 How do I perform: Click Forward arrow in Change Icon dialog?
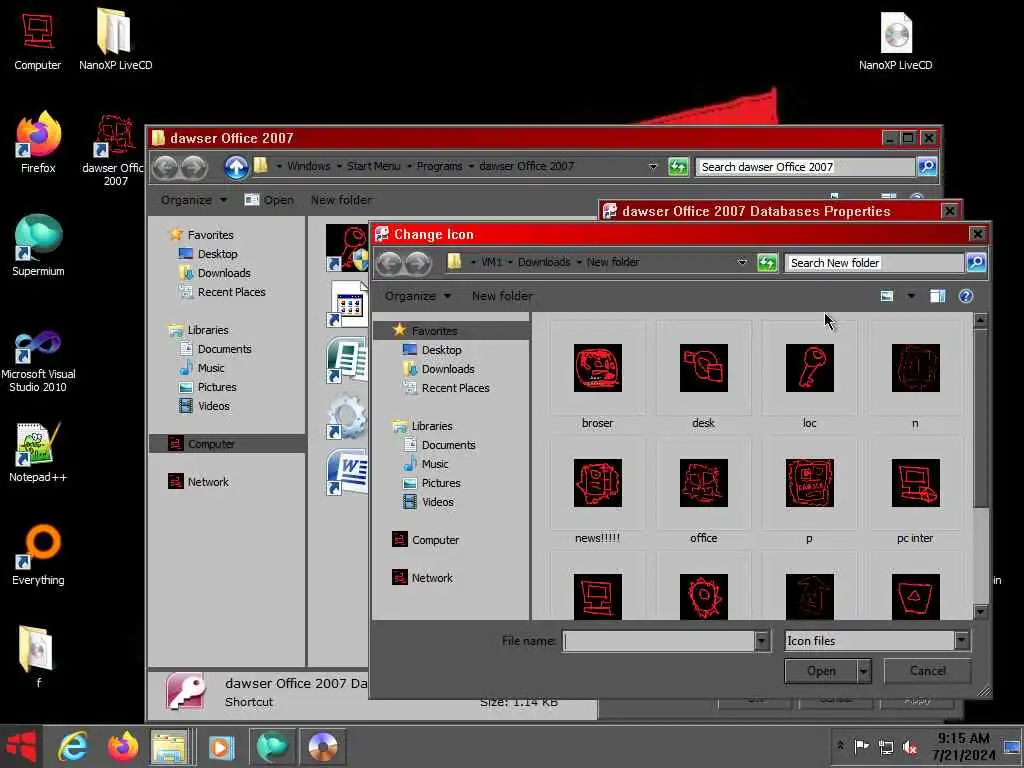[x=418, y=263]
